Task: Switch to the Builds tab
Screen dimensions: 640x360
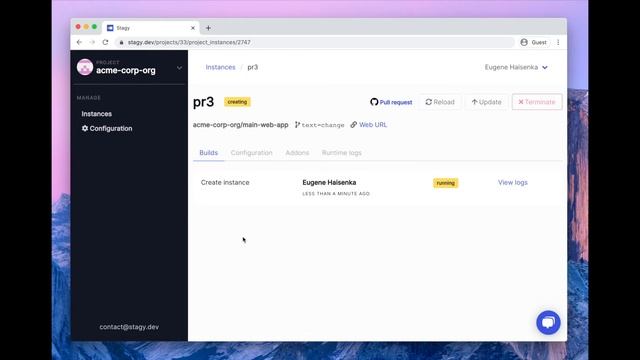Action: coord(209,153)
